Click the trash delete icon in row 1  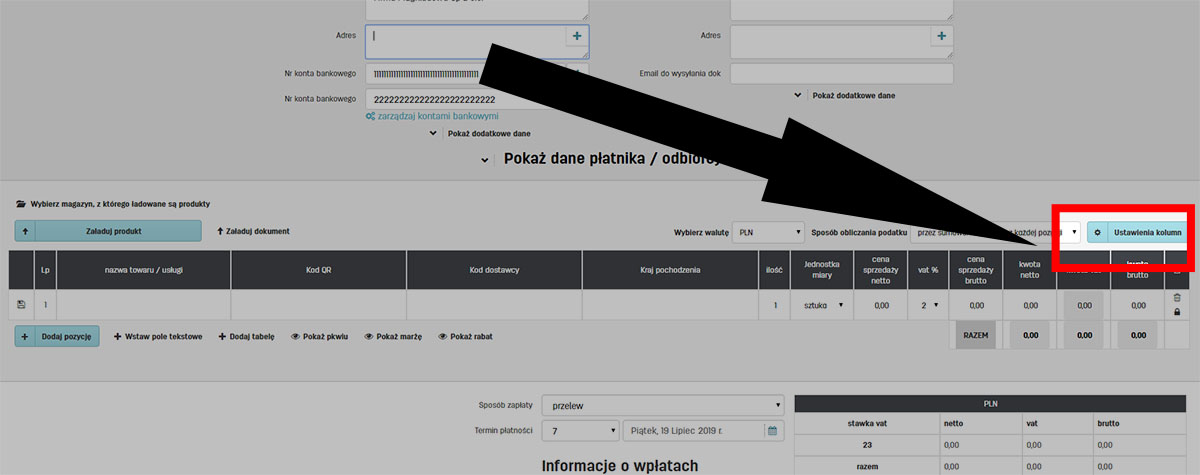click(x=1177, y=298)
